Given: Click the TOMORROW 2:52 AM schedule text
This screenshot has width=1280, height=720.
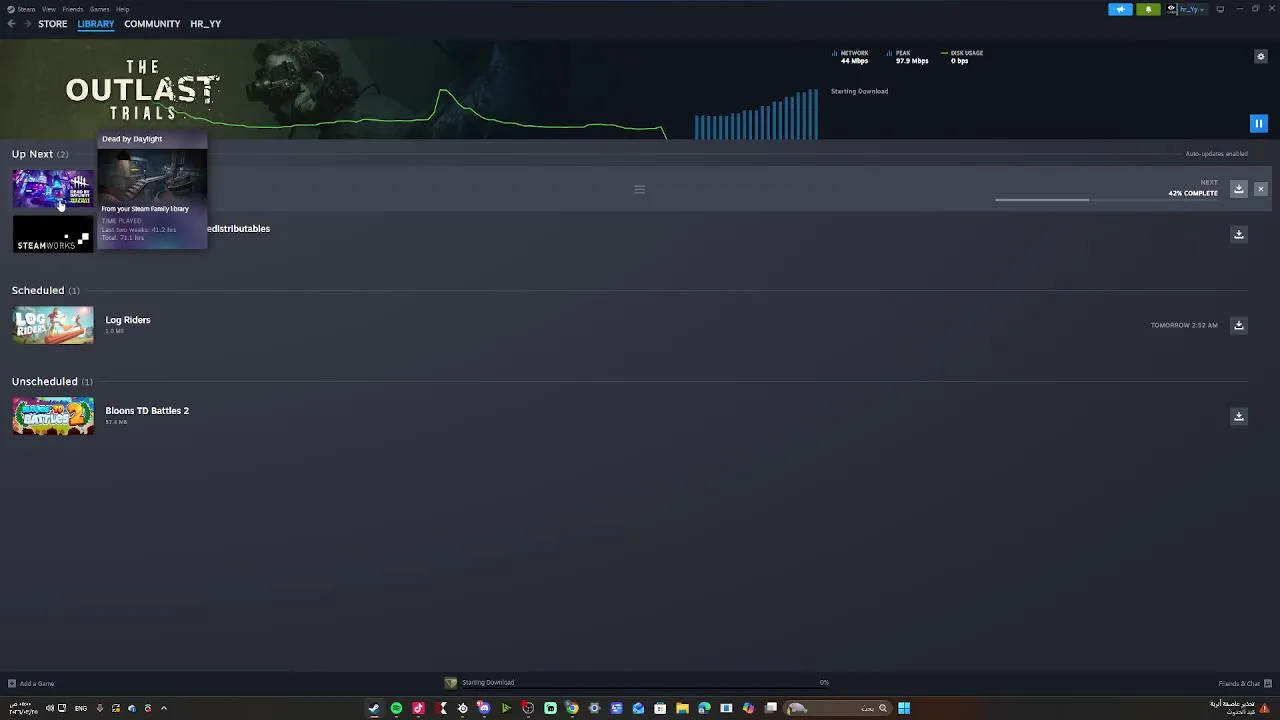Looking at the screenshot, I should click(1184, 325).
